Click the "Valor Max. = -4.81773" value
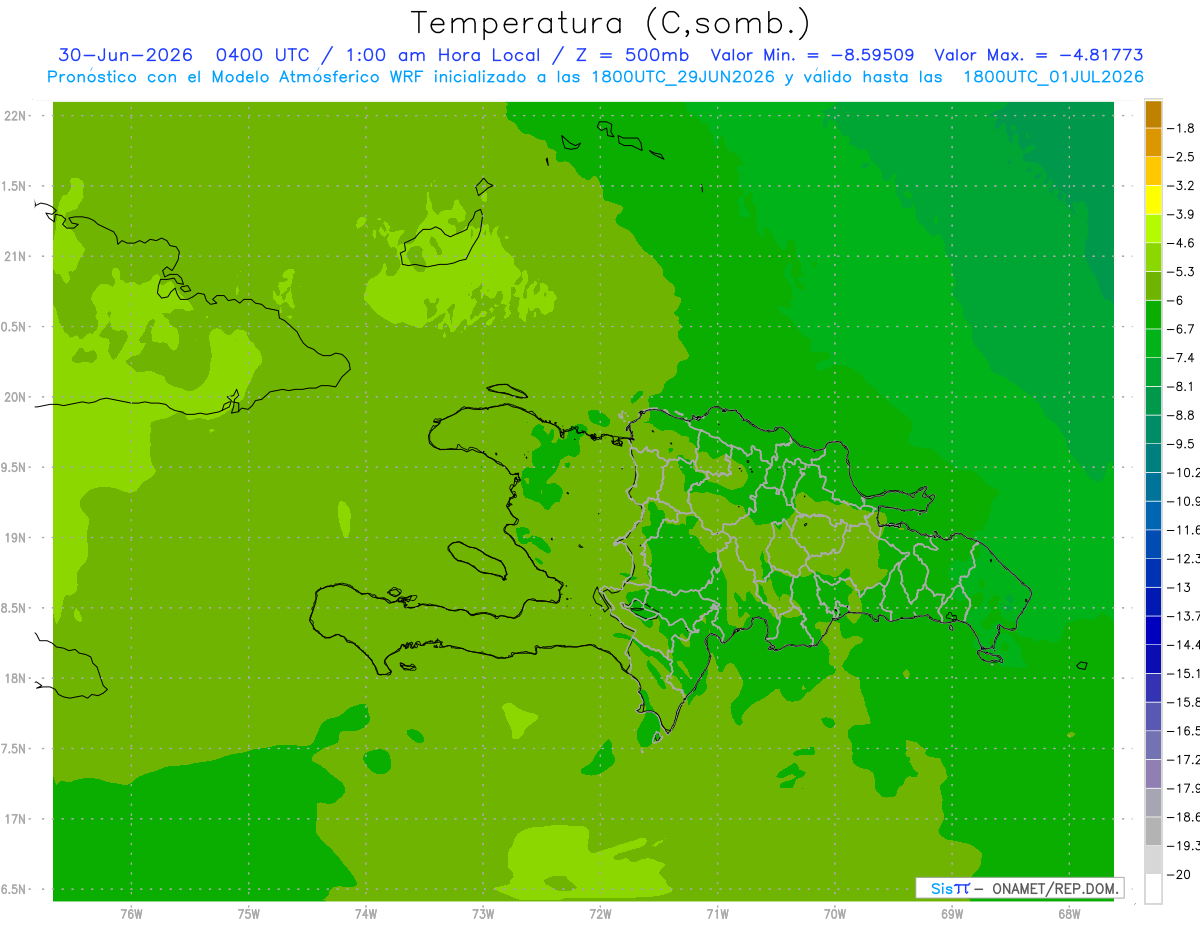 tap(1039, 56)
